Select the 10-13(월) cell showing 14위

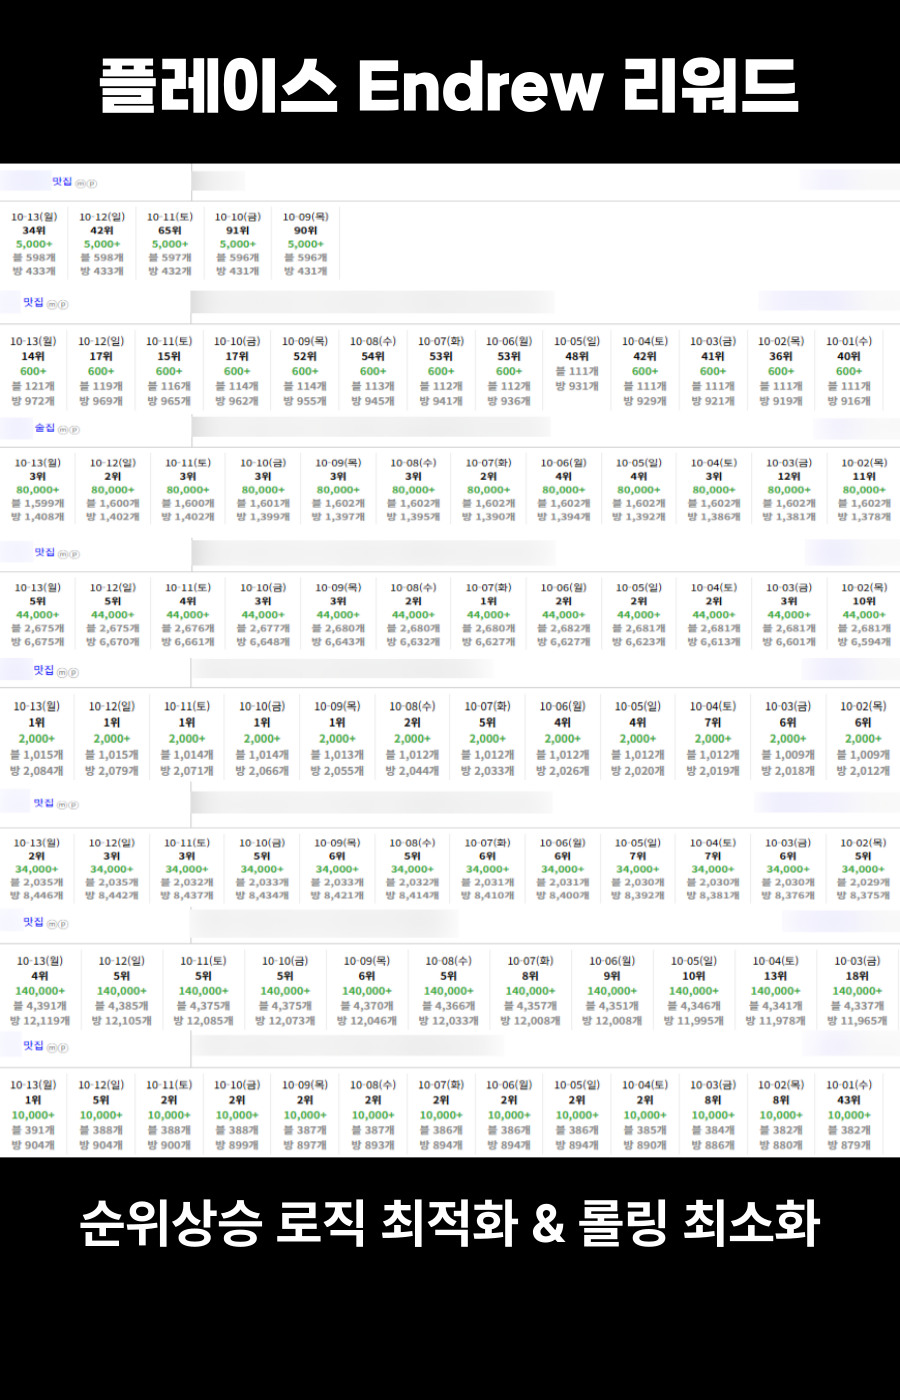tap(33, 370)
